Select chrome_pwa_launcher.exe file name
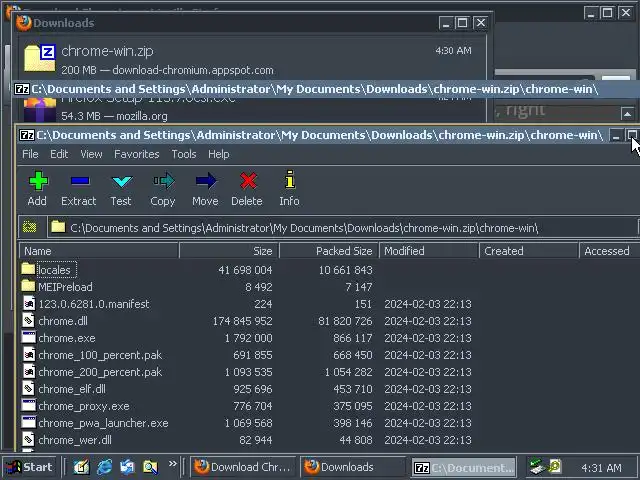Screen dimensions: 640x480 [103, 423]
